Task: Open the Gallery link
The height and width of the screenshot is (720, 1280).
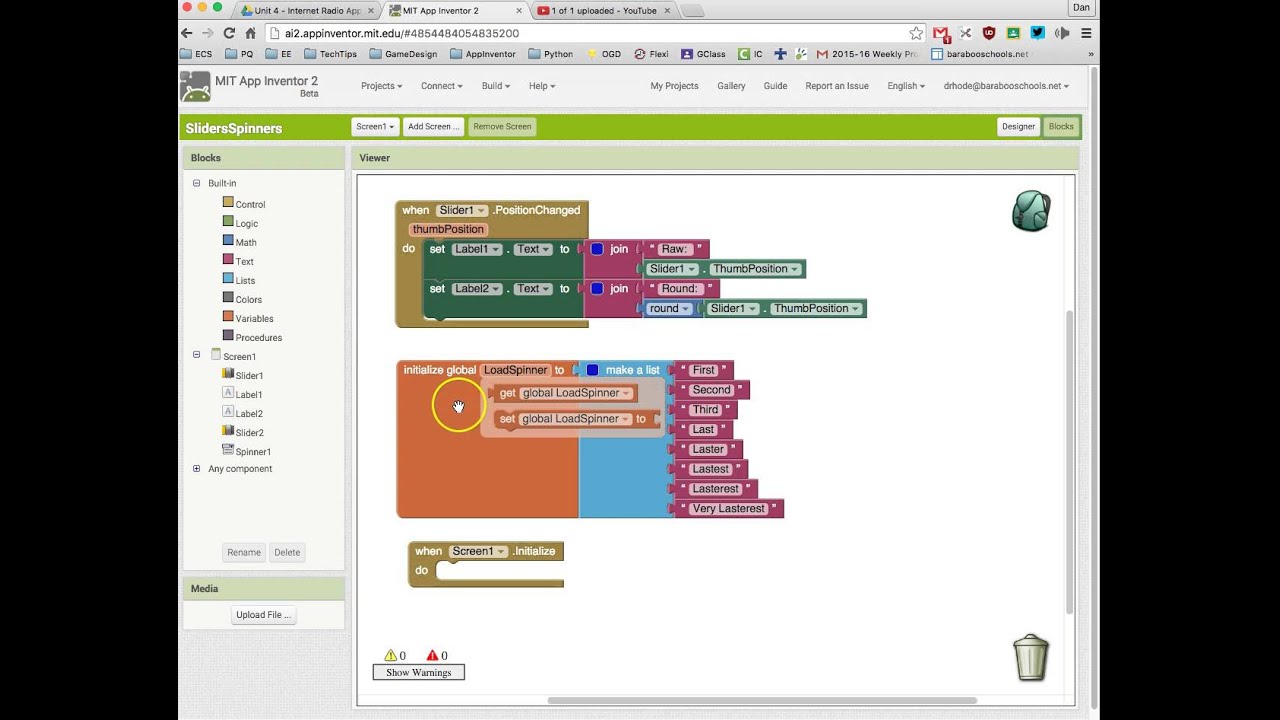Action: point(731,86)
